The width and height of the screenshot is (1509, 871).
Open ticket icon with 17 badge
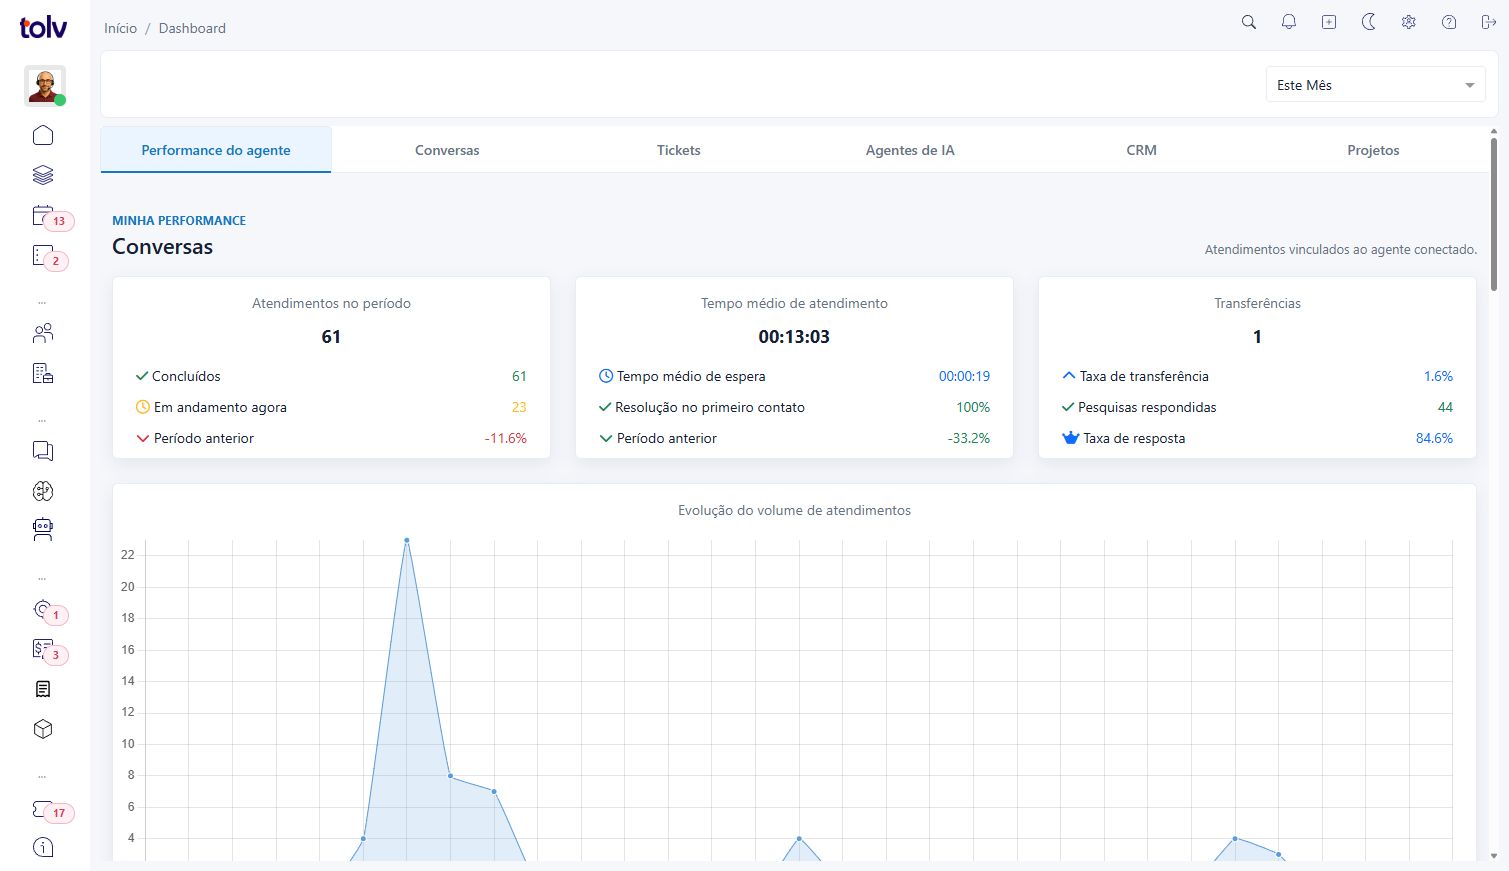(43, 808)
